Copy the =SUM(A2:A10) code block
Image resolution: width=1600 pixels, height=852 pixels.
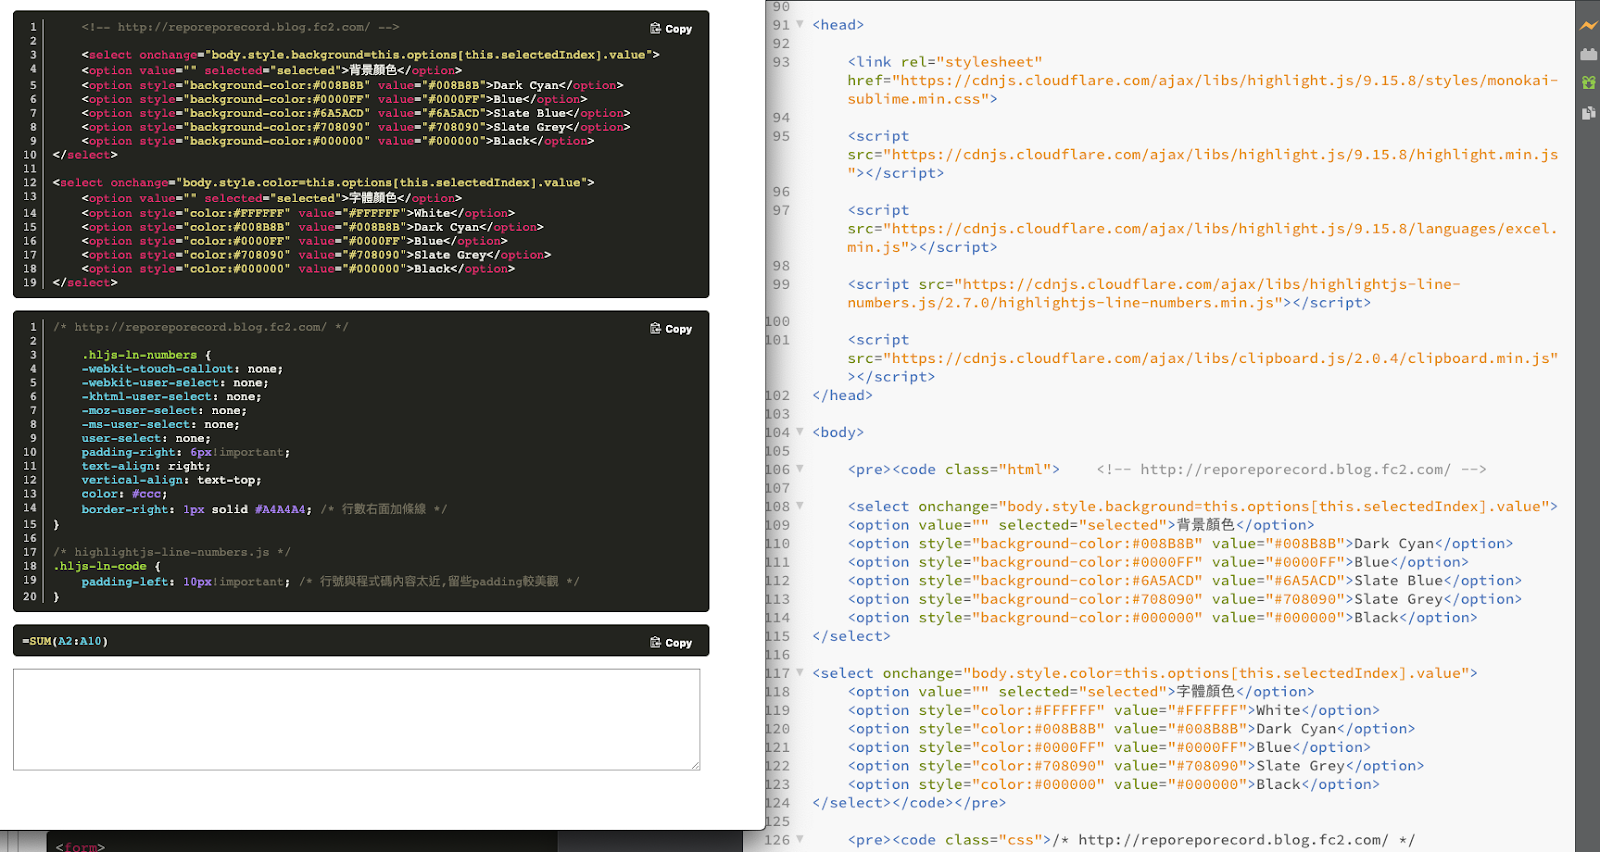(671, 643)
